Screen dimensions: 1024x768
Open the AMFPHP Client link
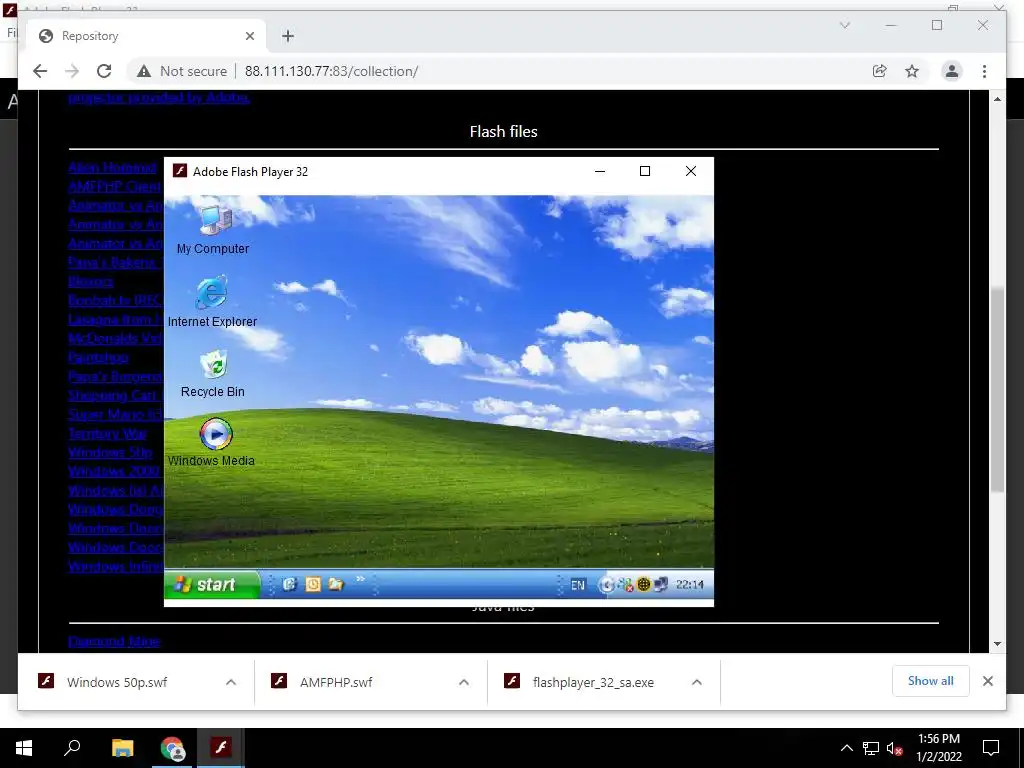pyautogui.click(x=116, y=187)
